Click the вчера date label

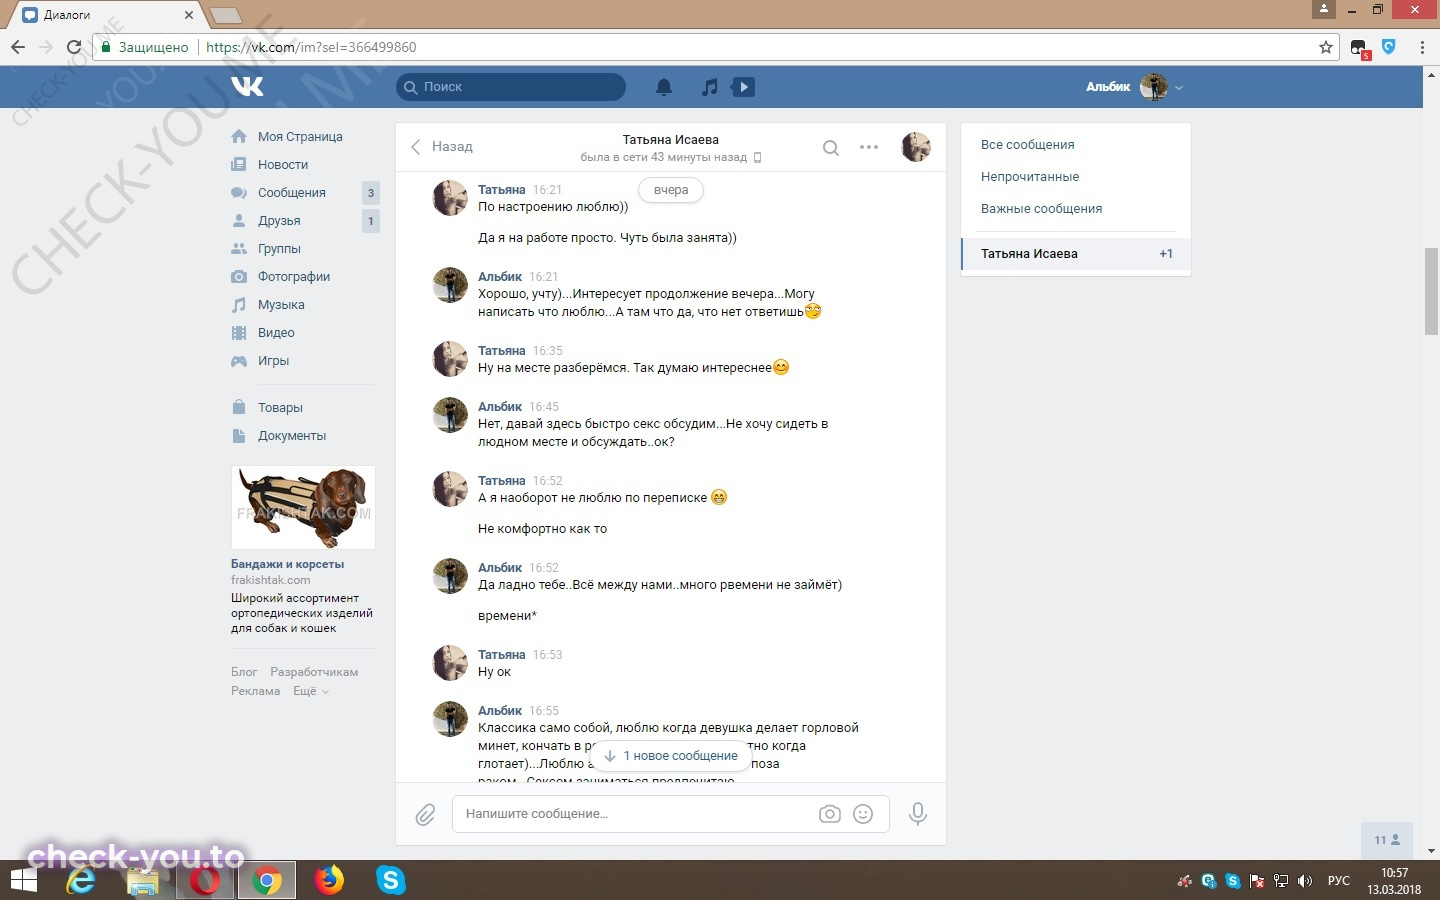coord(671,190)
